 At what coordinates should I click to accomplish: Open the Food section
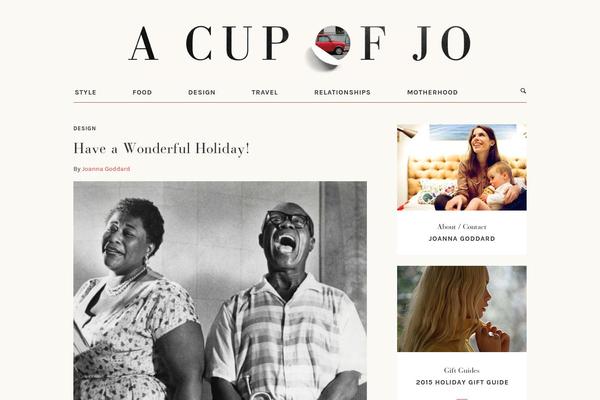(142, 92)
